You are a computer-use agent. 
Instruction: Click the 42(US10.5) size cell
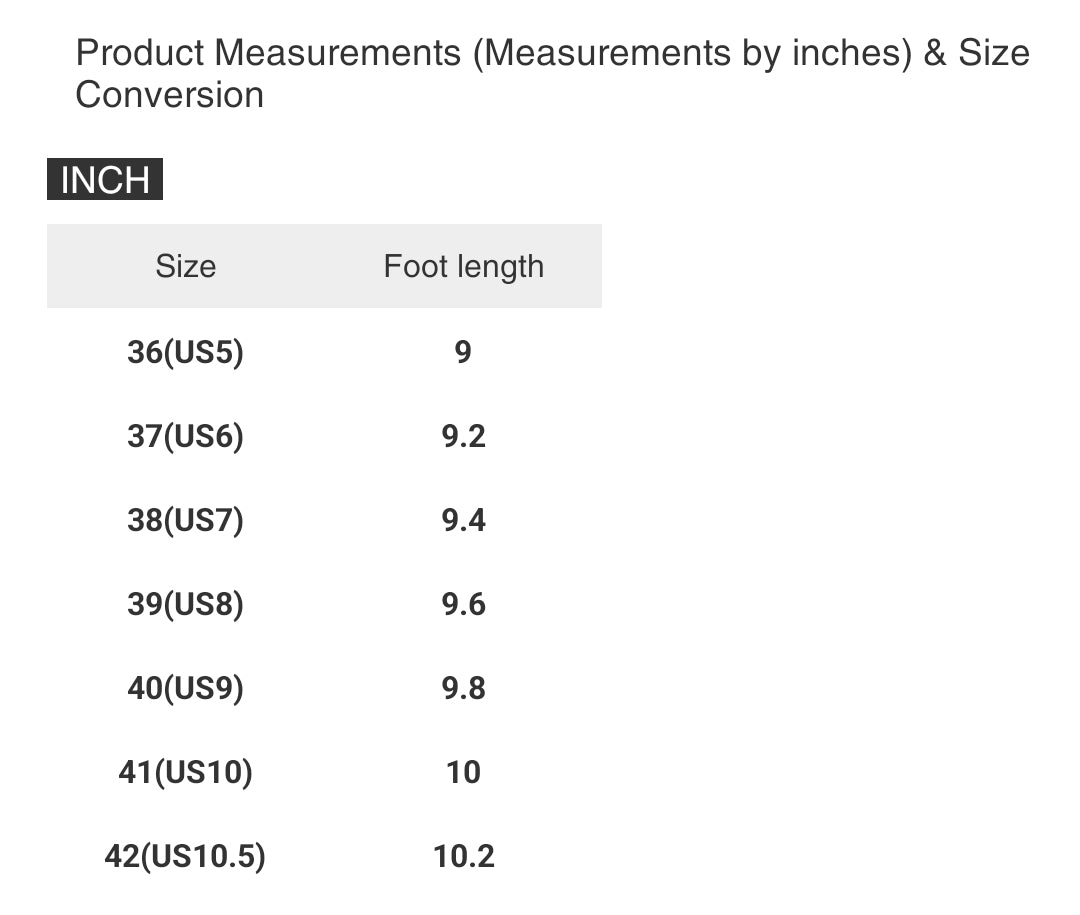click(185, 856)
